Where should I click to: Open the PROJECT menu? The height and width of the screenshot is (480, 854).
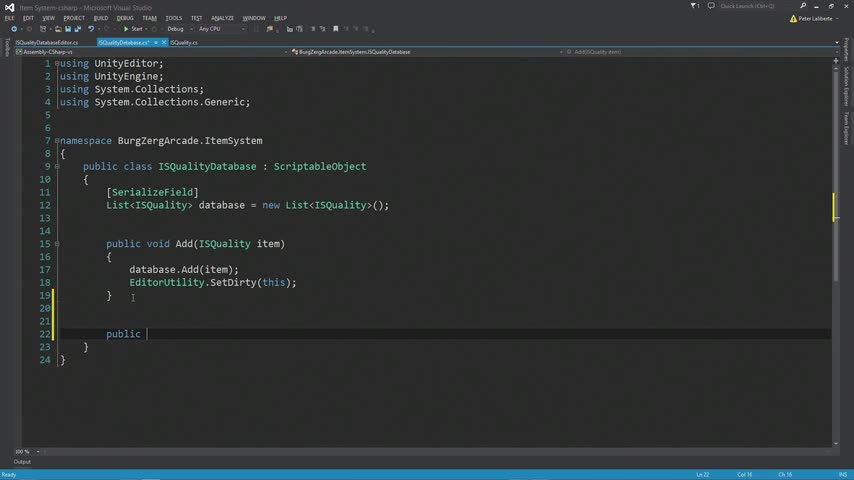pyautogui.click(x=74, y=18)
